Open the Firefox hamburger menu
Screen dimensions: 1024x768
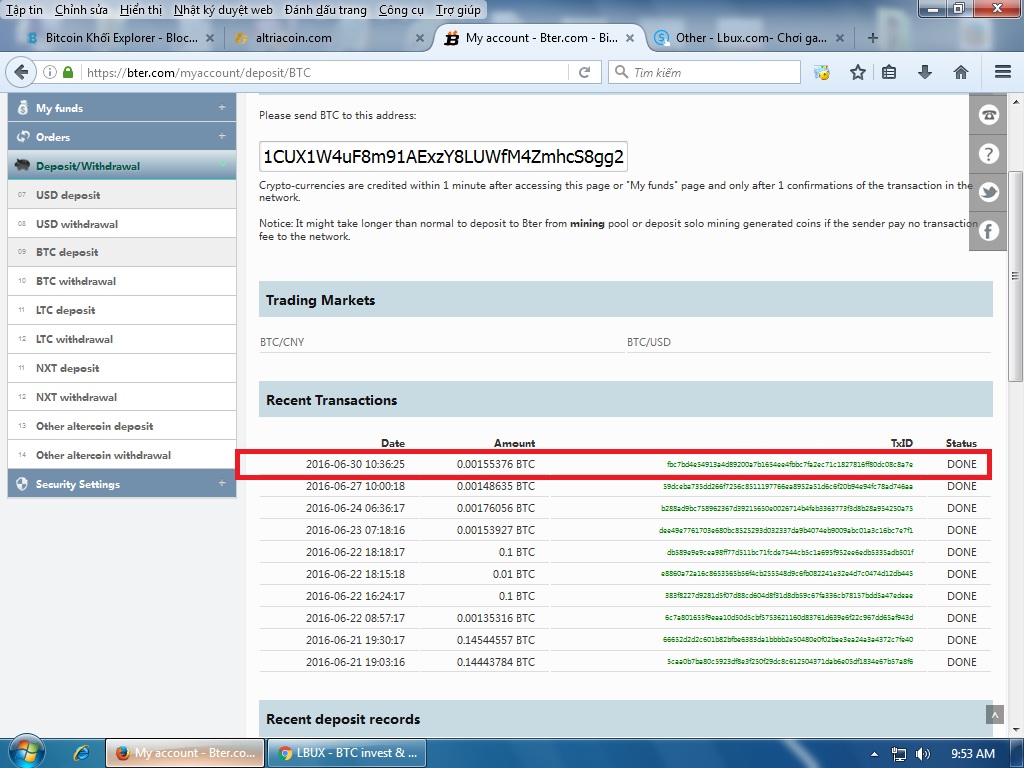pyautogui.click(x=1002, y=72)
